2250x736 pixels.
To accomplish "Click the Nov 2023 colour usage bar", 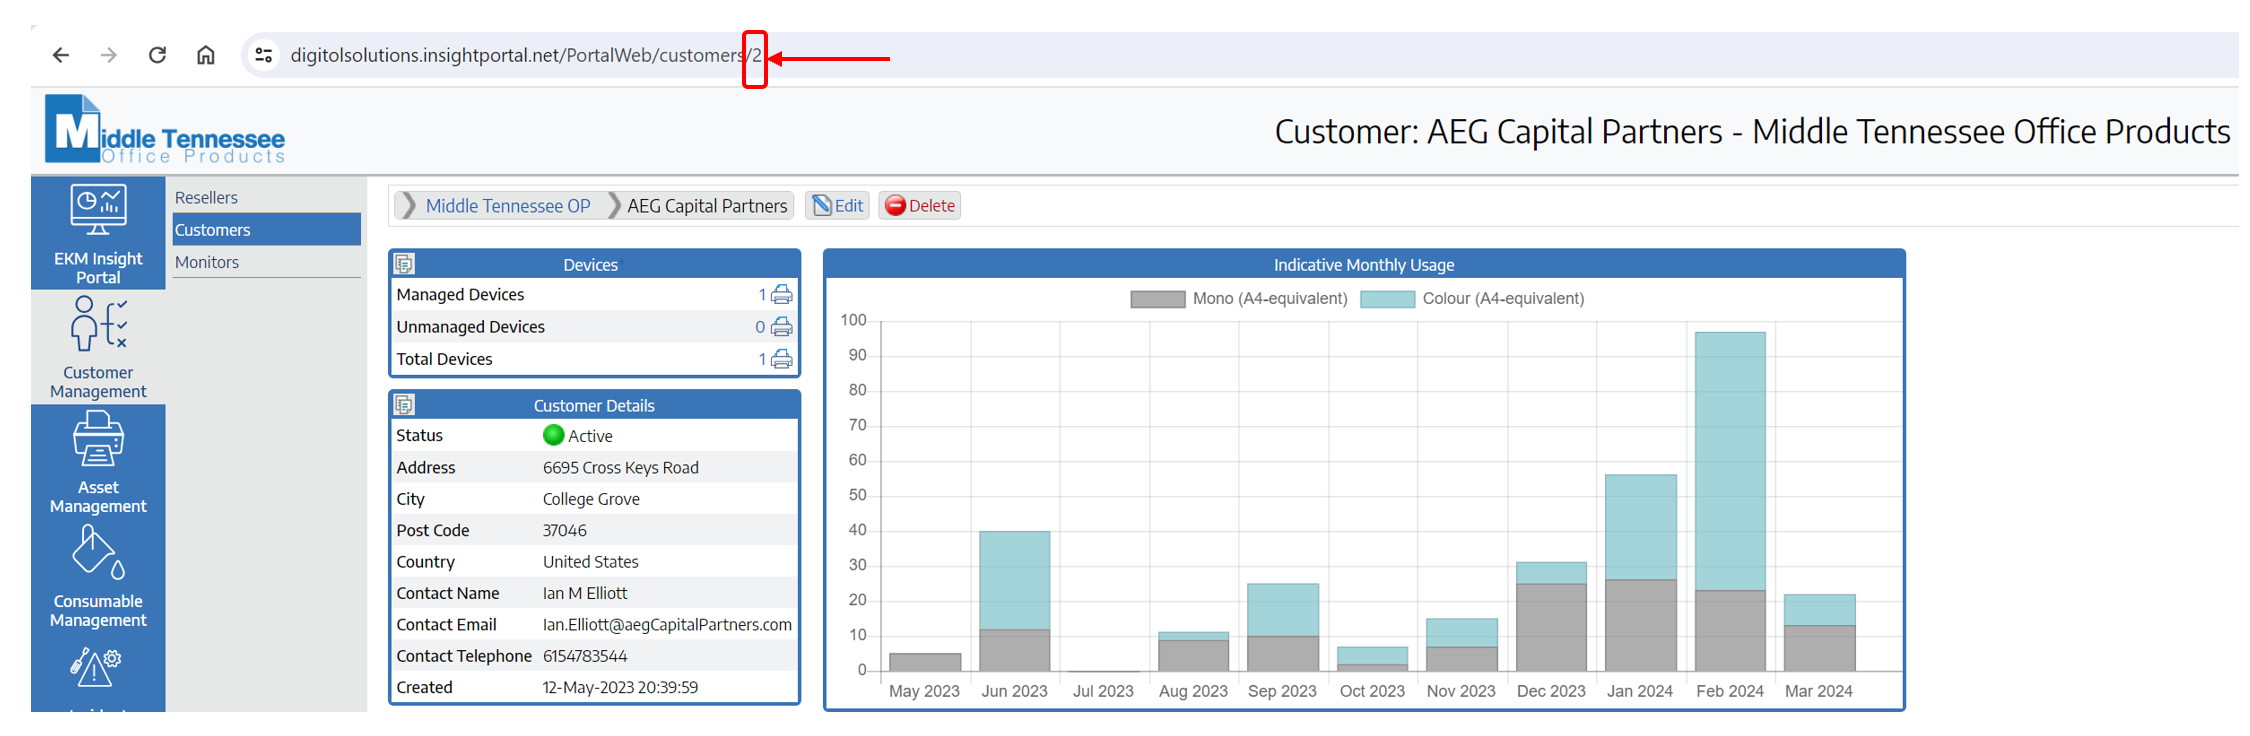I will pos(1462,633).
